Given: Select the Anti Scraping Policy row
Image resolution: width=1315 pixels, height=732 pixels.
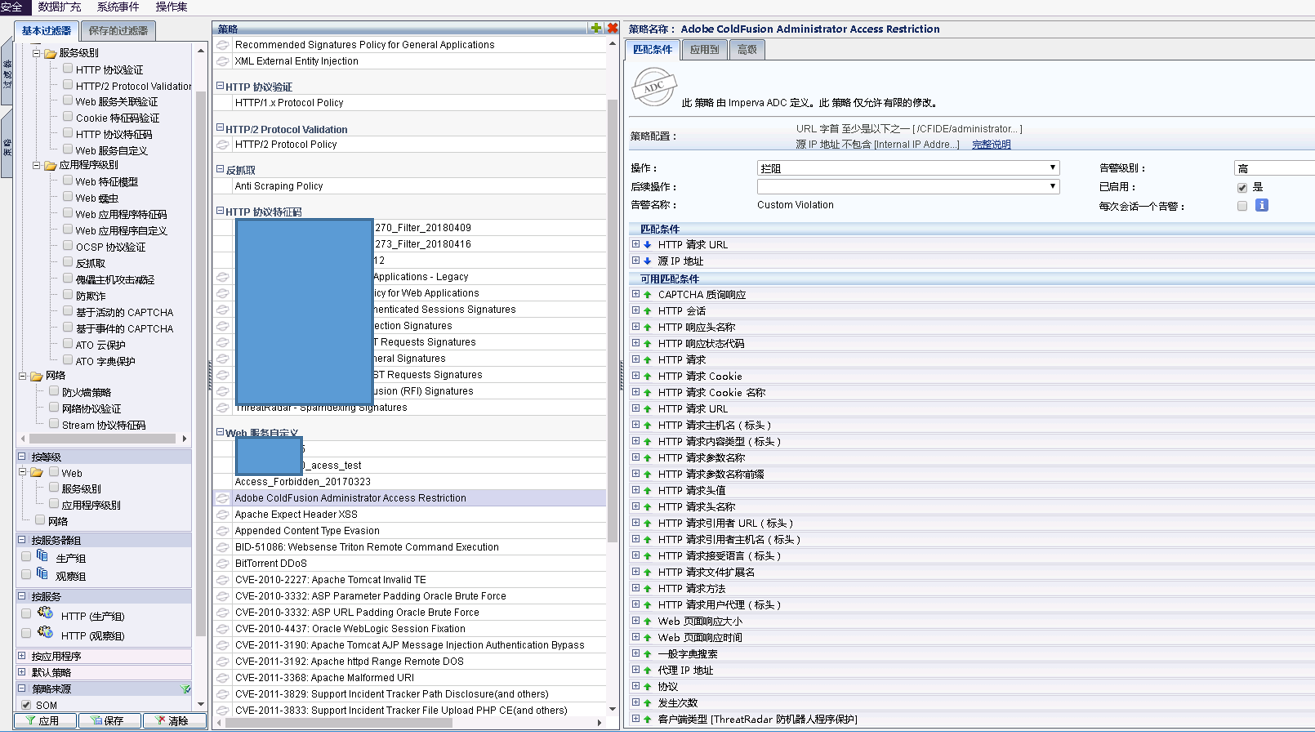Looking at the screenshot, I should pyautogui.click(x=412, y=186).
